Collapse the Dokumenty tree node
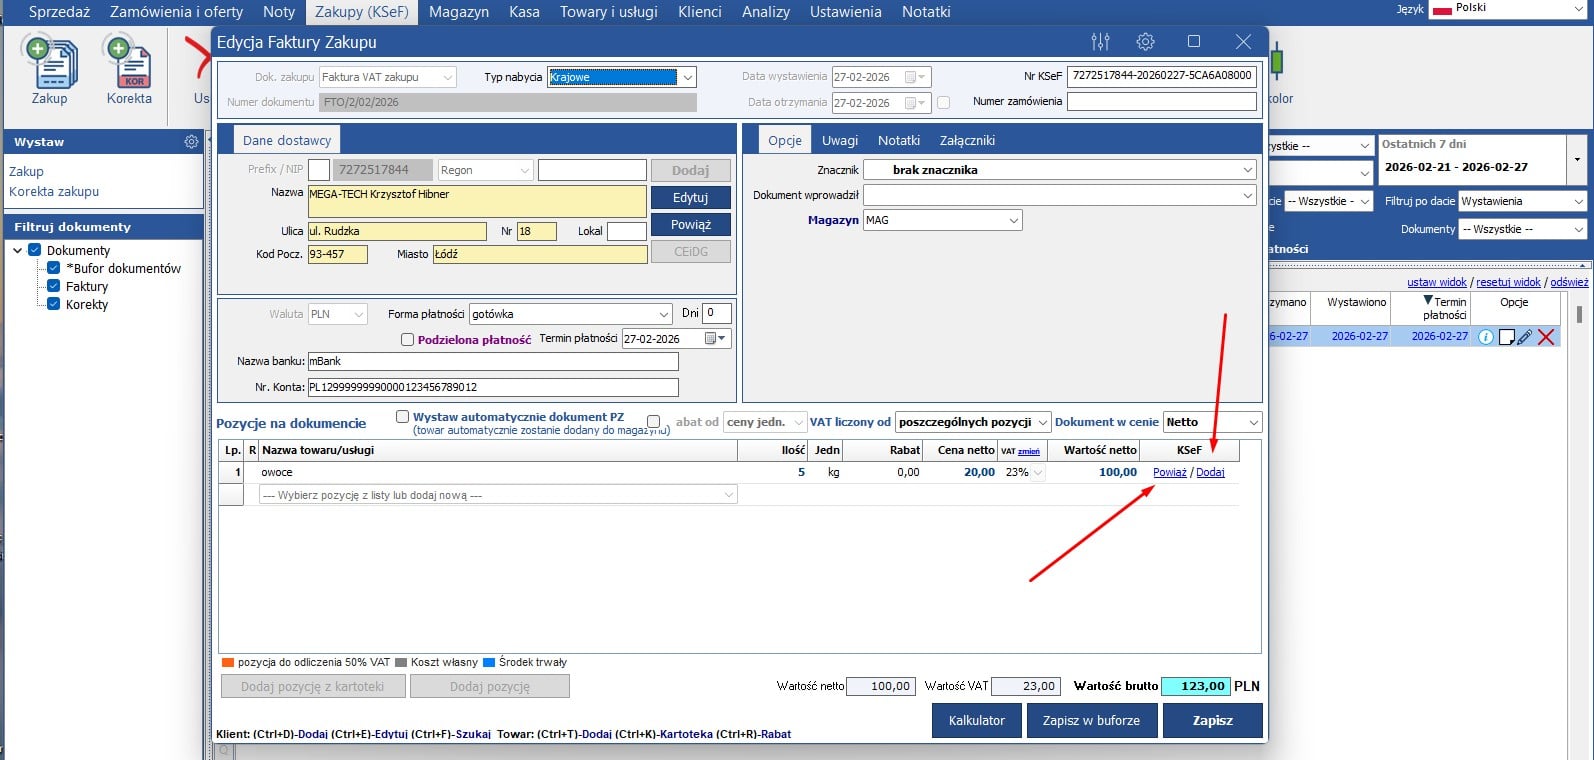This screenshot has width=1594, height=760. pyautogui.click(x=18, y=250)
